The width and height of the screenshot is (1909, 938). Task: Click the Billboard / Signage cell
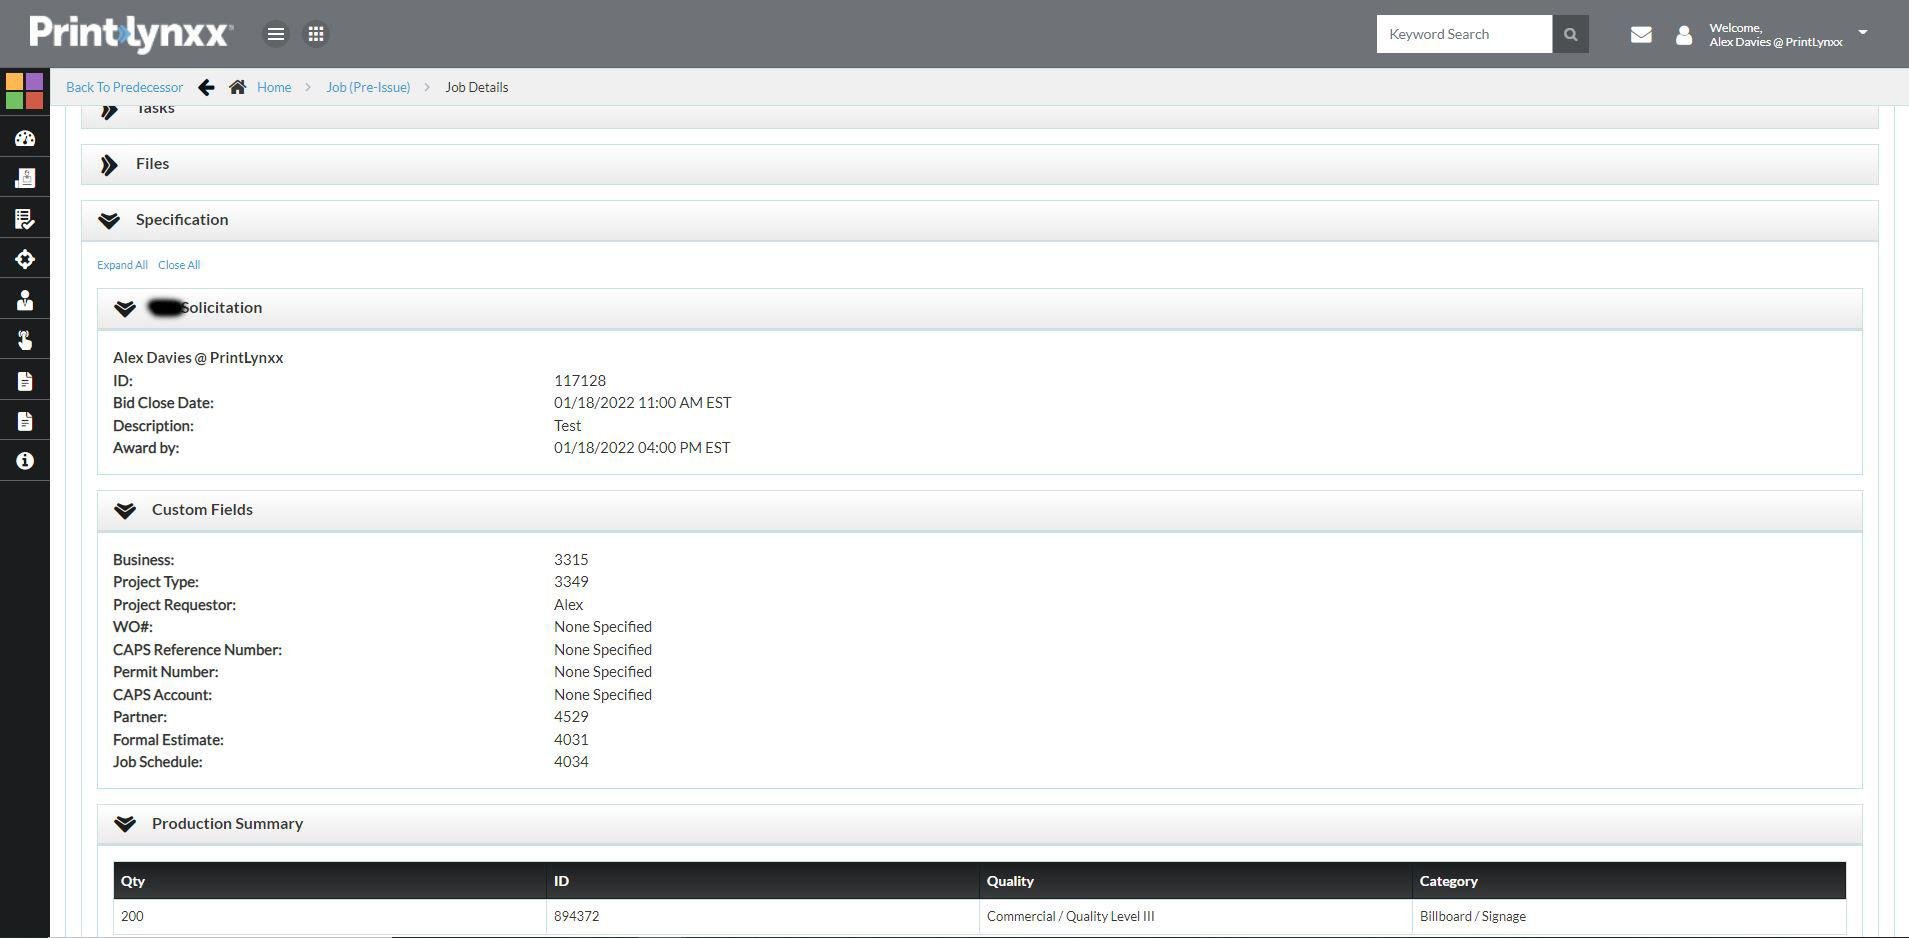coord(1629,916)
